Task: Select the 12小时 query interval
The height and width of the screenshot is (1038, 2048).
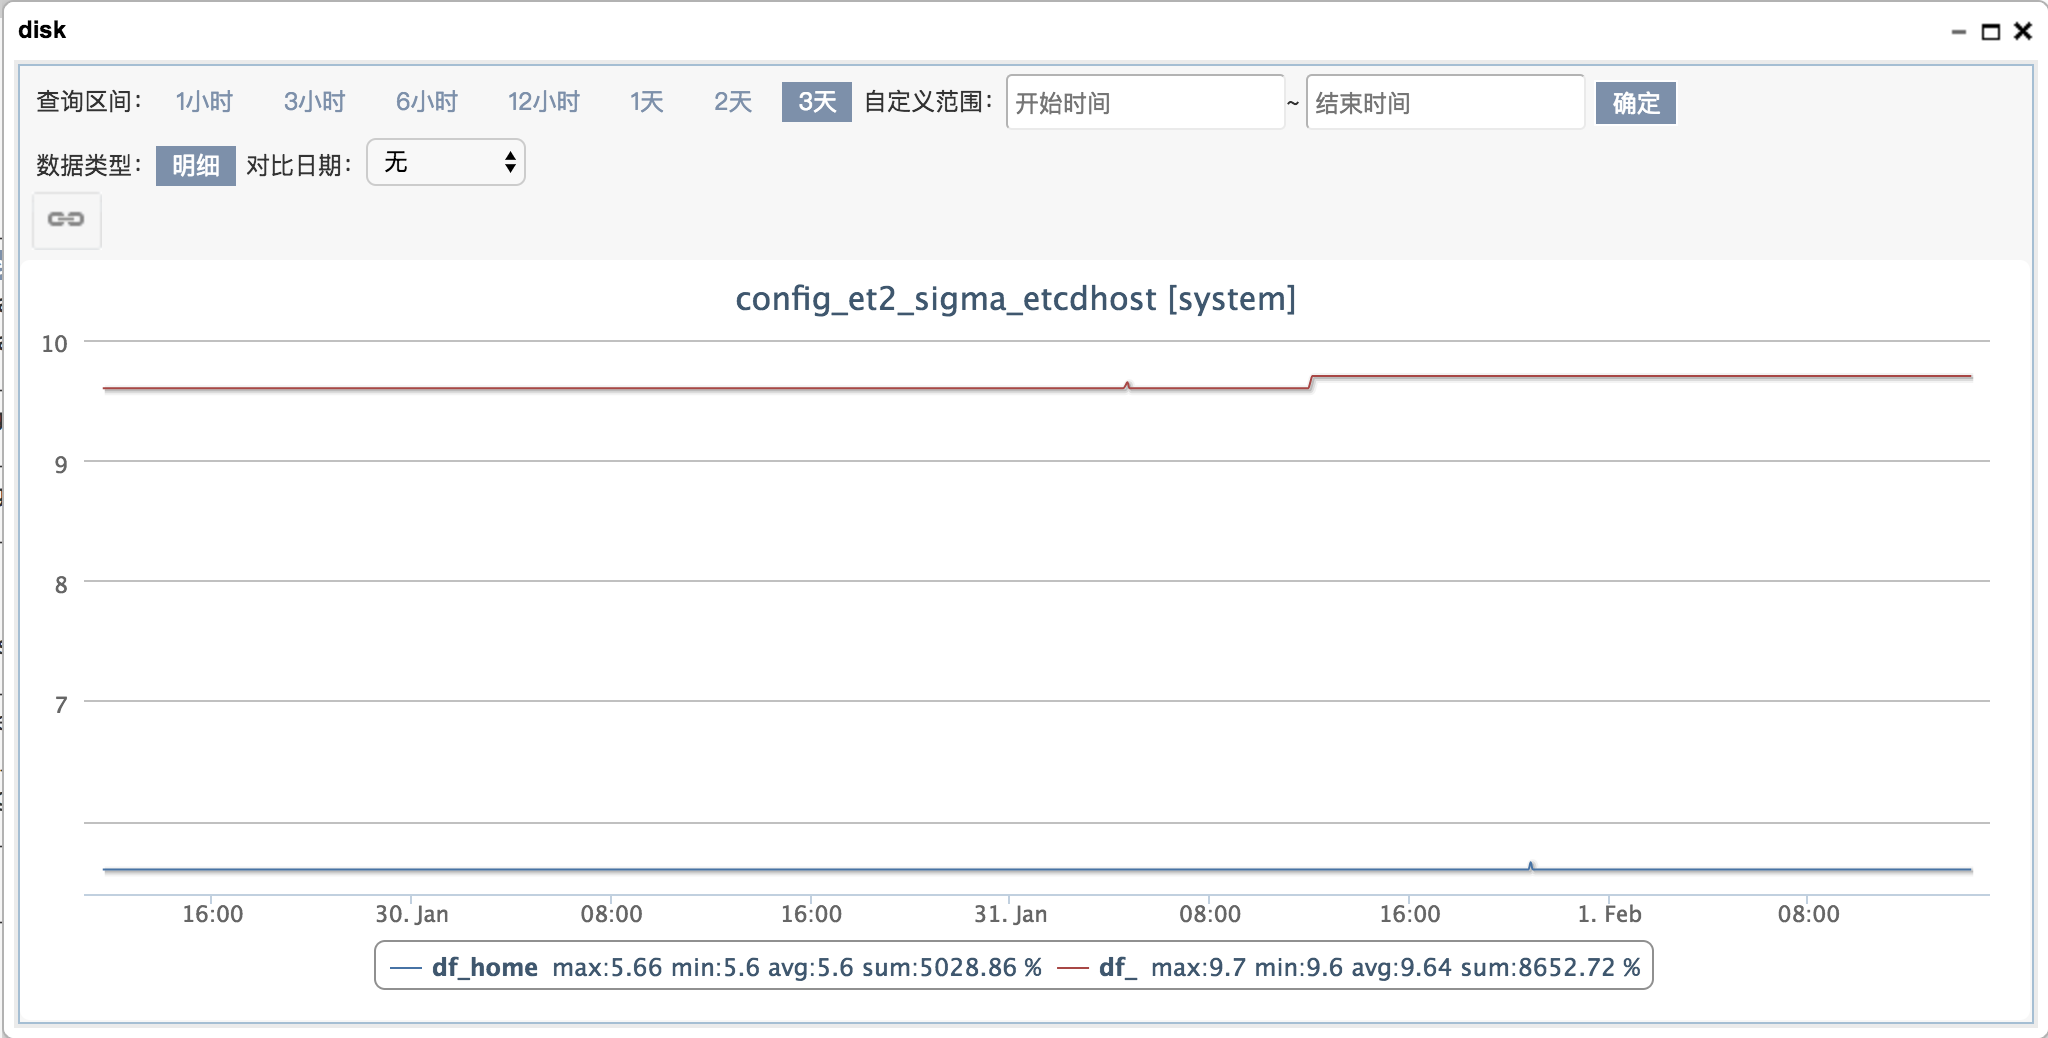Action: (543, 101)
